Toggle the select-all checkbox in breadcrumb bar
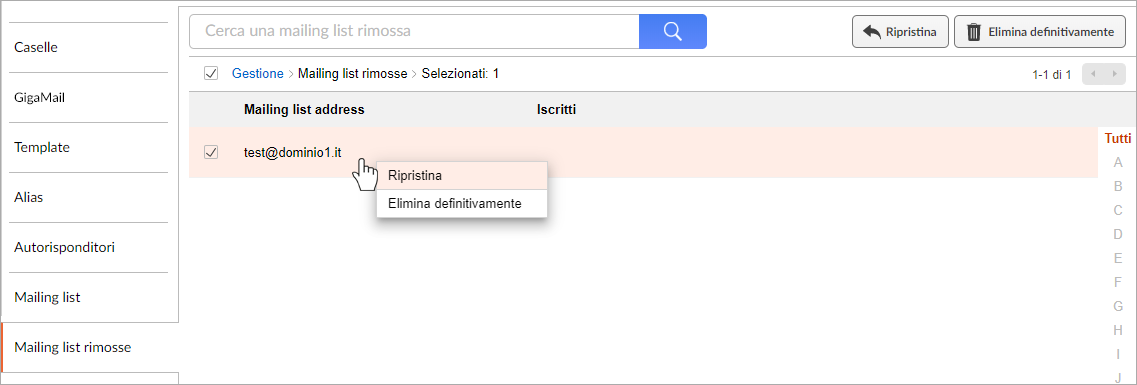The image size is (1137, 385). (x=211, y=73)
